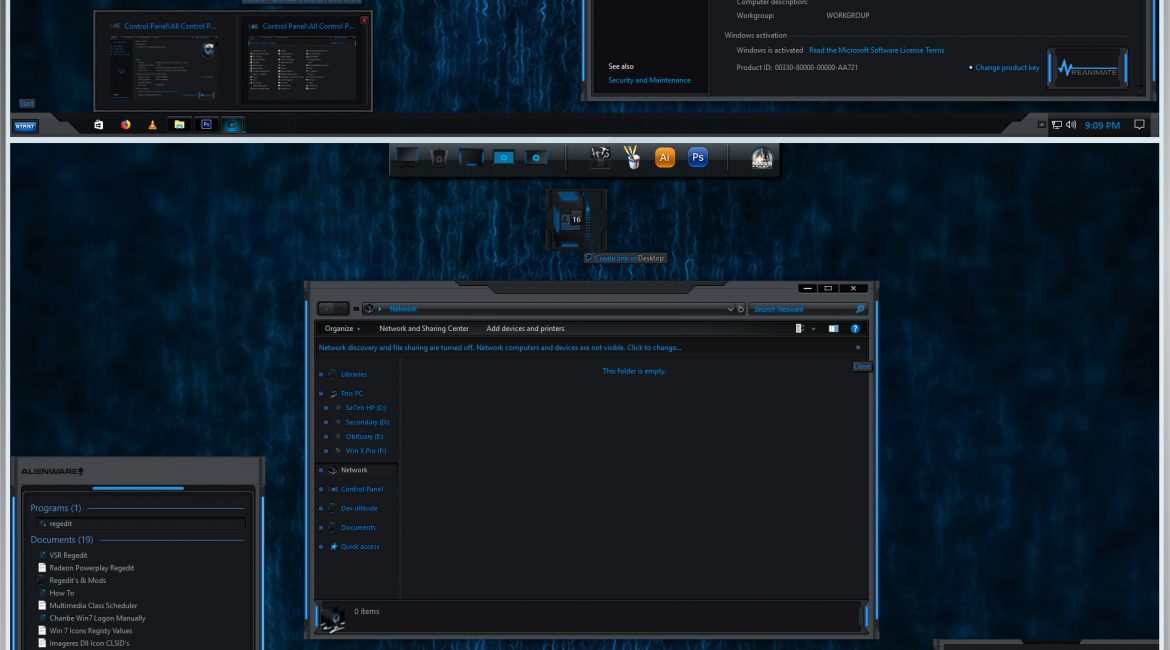
Task: Open Radeon Powerplay Regedit document
Action: 91,568
